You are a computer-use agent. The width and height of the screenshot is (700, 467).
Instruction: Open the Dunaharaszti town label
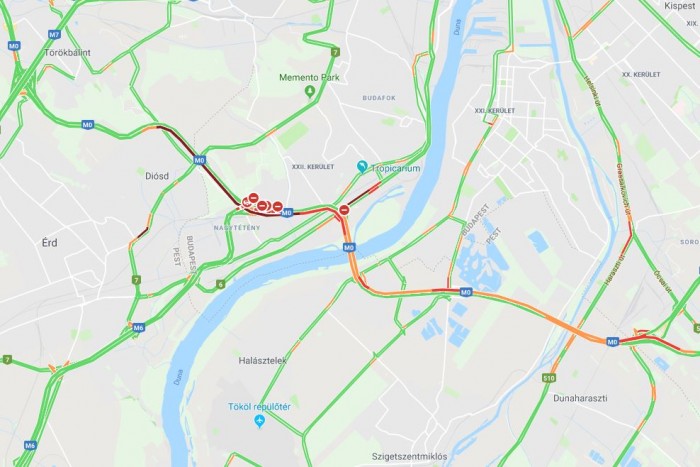(580, 398)
